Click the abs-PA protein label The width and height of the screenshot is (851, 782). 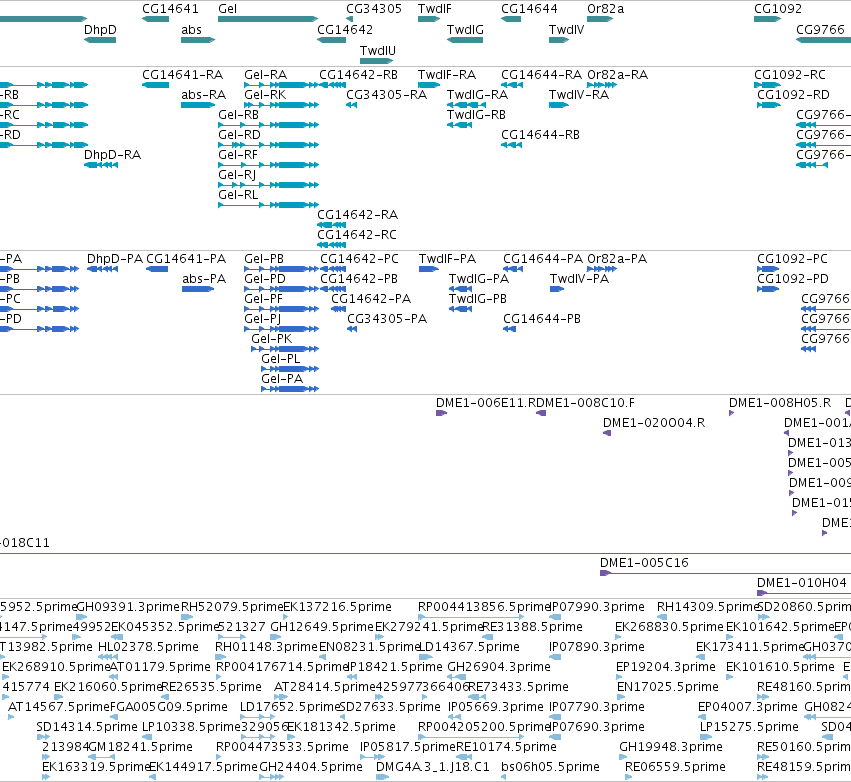click(204, 279)
